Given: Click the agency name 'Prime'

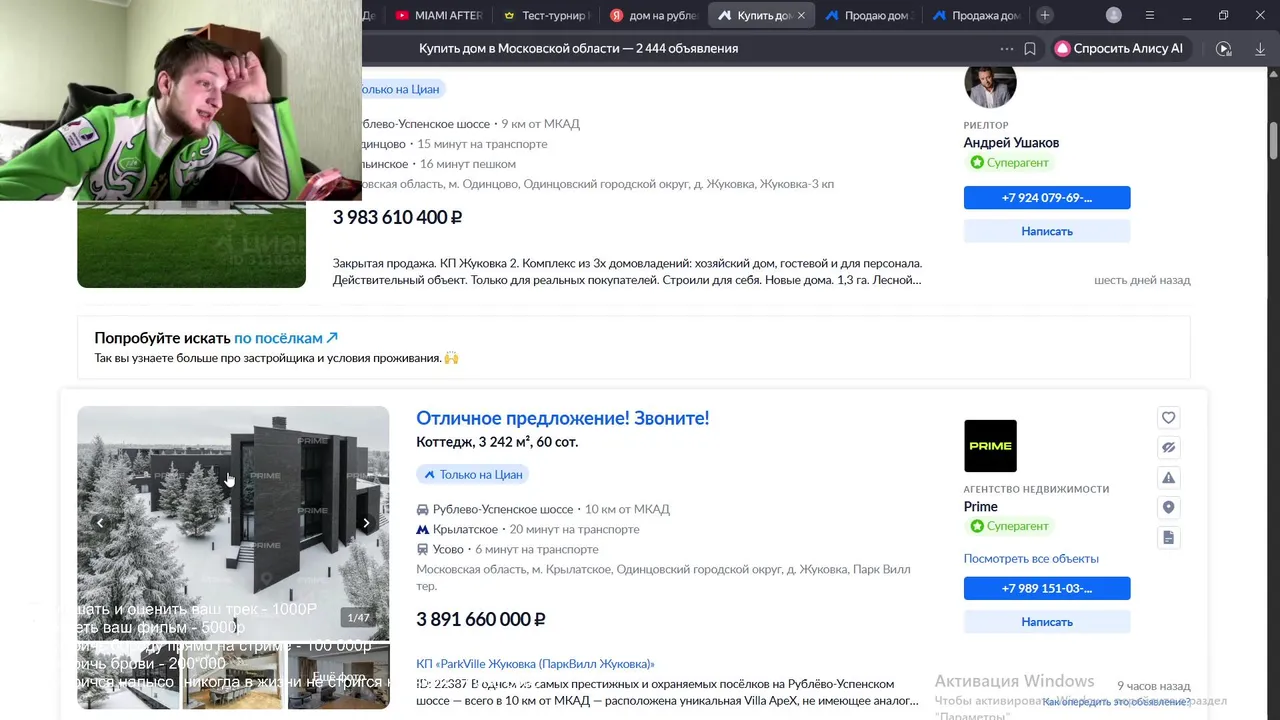Looking at the screenshot, I should click(x=981, y=507).
